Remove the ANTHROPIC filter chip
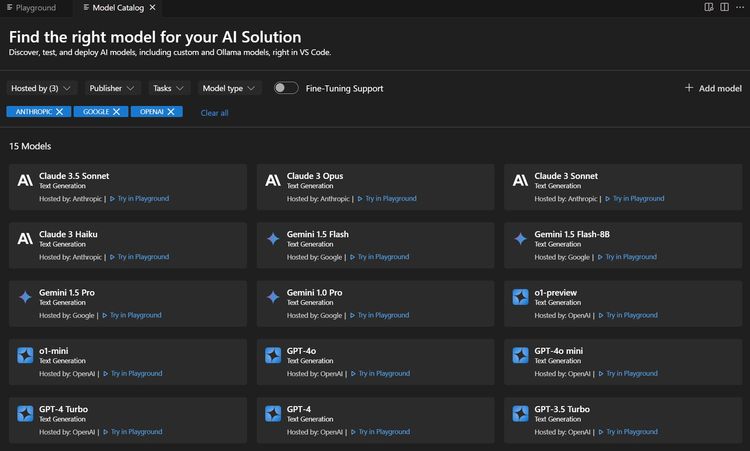The image size is (750, 451). tap(60, 112)
